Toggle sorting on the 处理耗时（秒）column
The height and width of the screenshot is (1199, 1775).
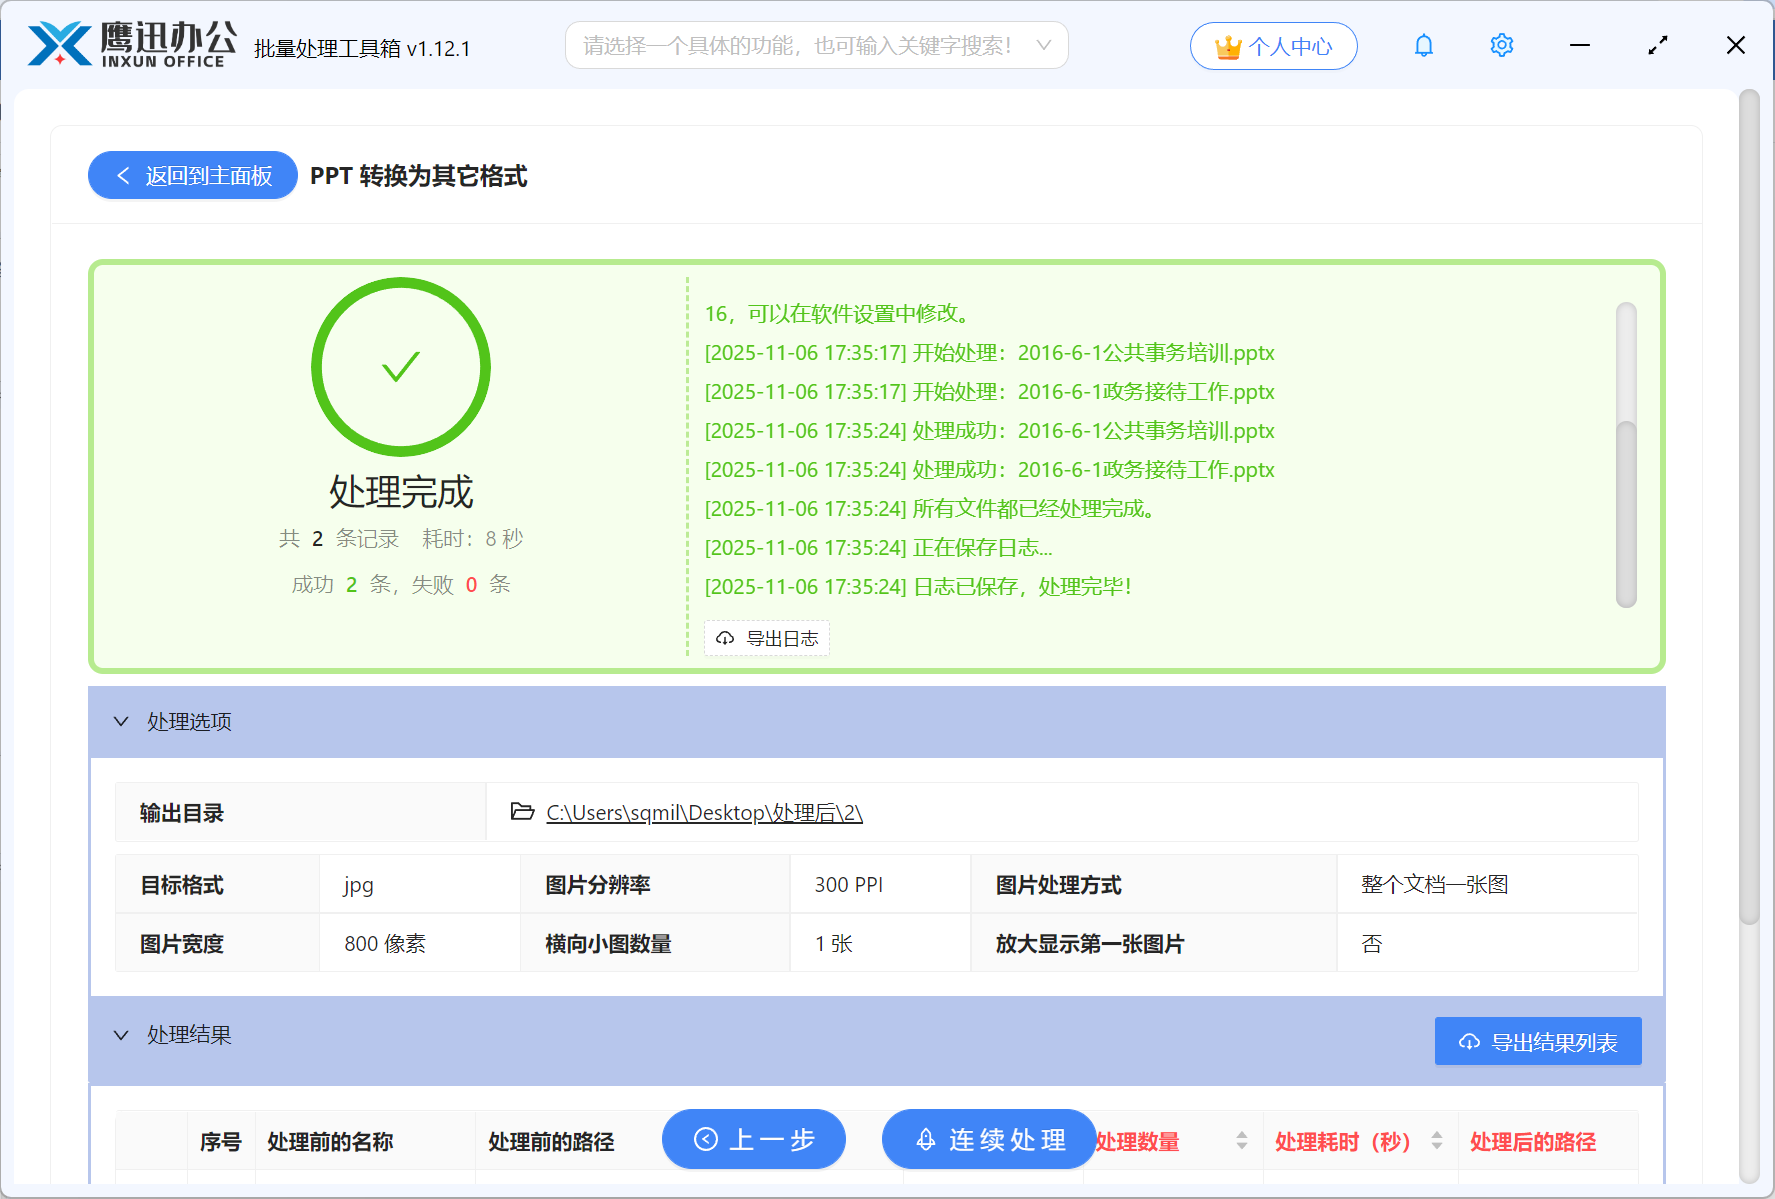click(x=1438, y=1140)
